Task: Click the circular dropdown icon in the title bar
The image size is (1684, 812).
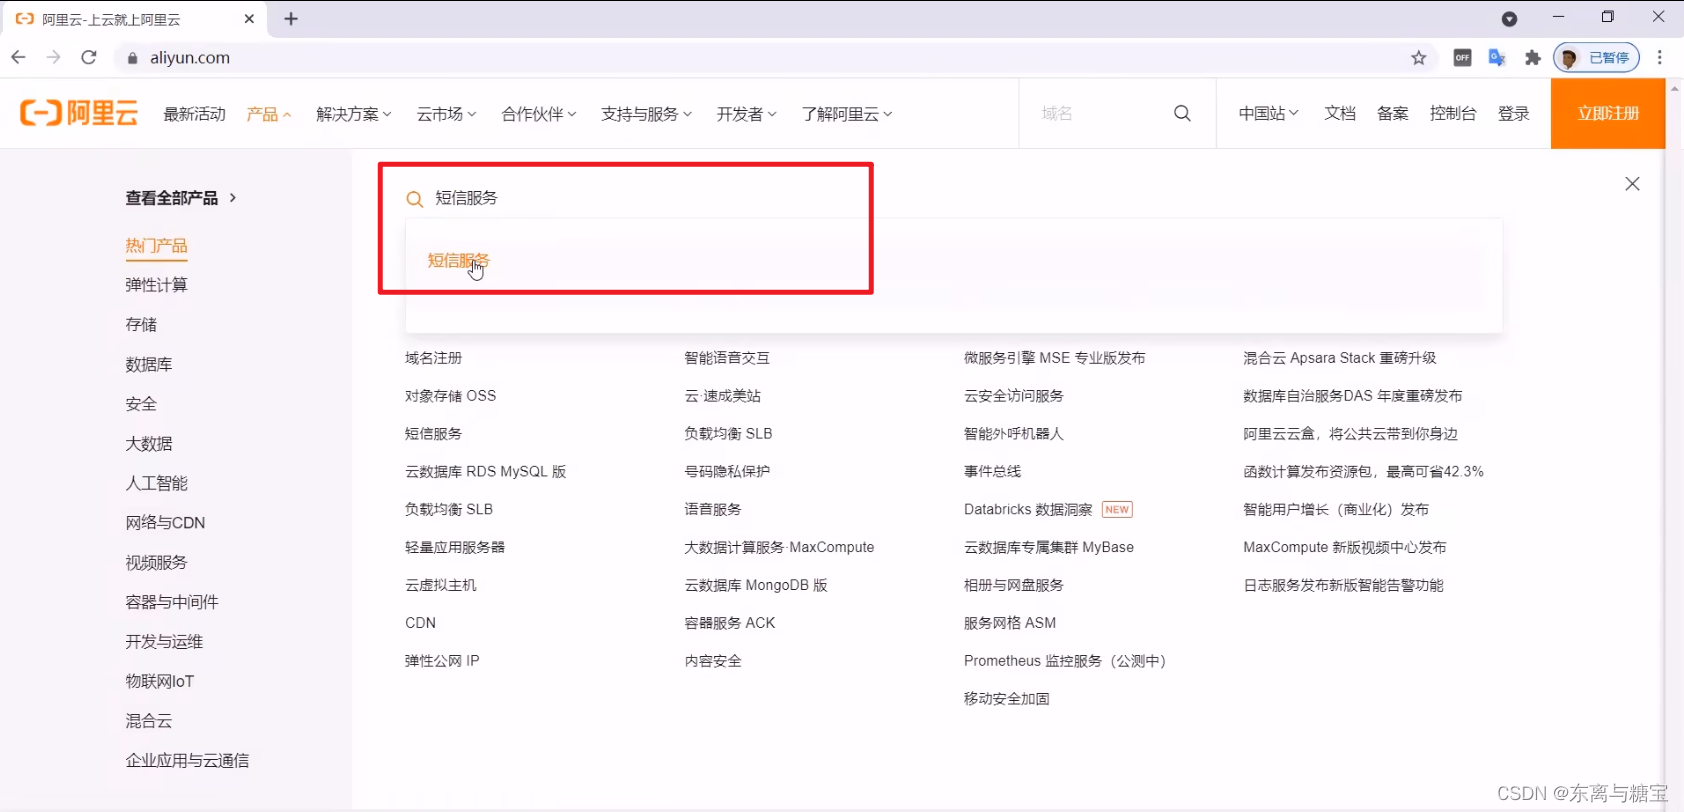Action: (1510, 19)
